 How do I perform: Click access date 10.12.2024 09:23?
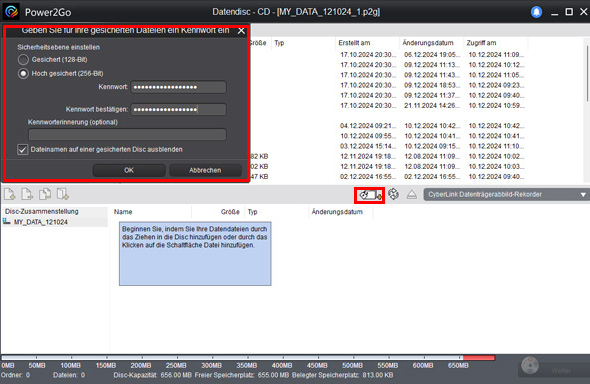(x=496, y=85)
